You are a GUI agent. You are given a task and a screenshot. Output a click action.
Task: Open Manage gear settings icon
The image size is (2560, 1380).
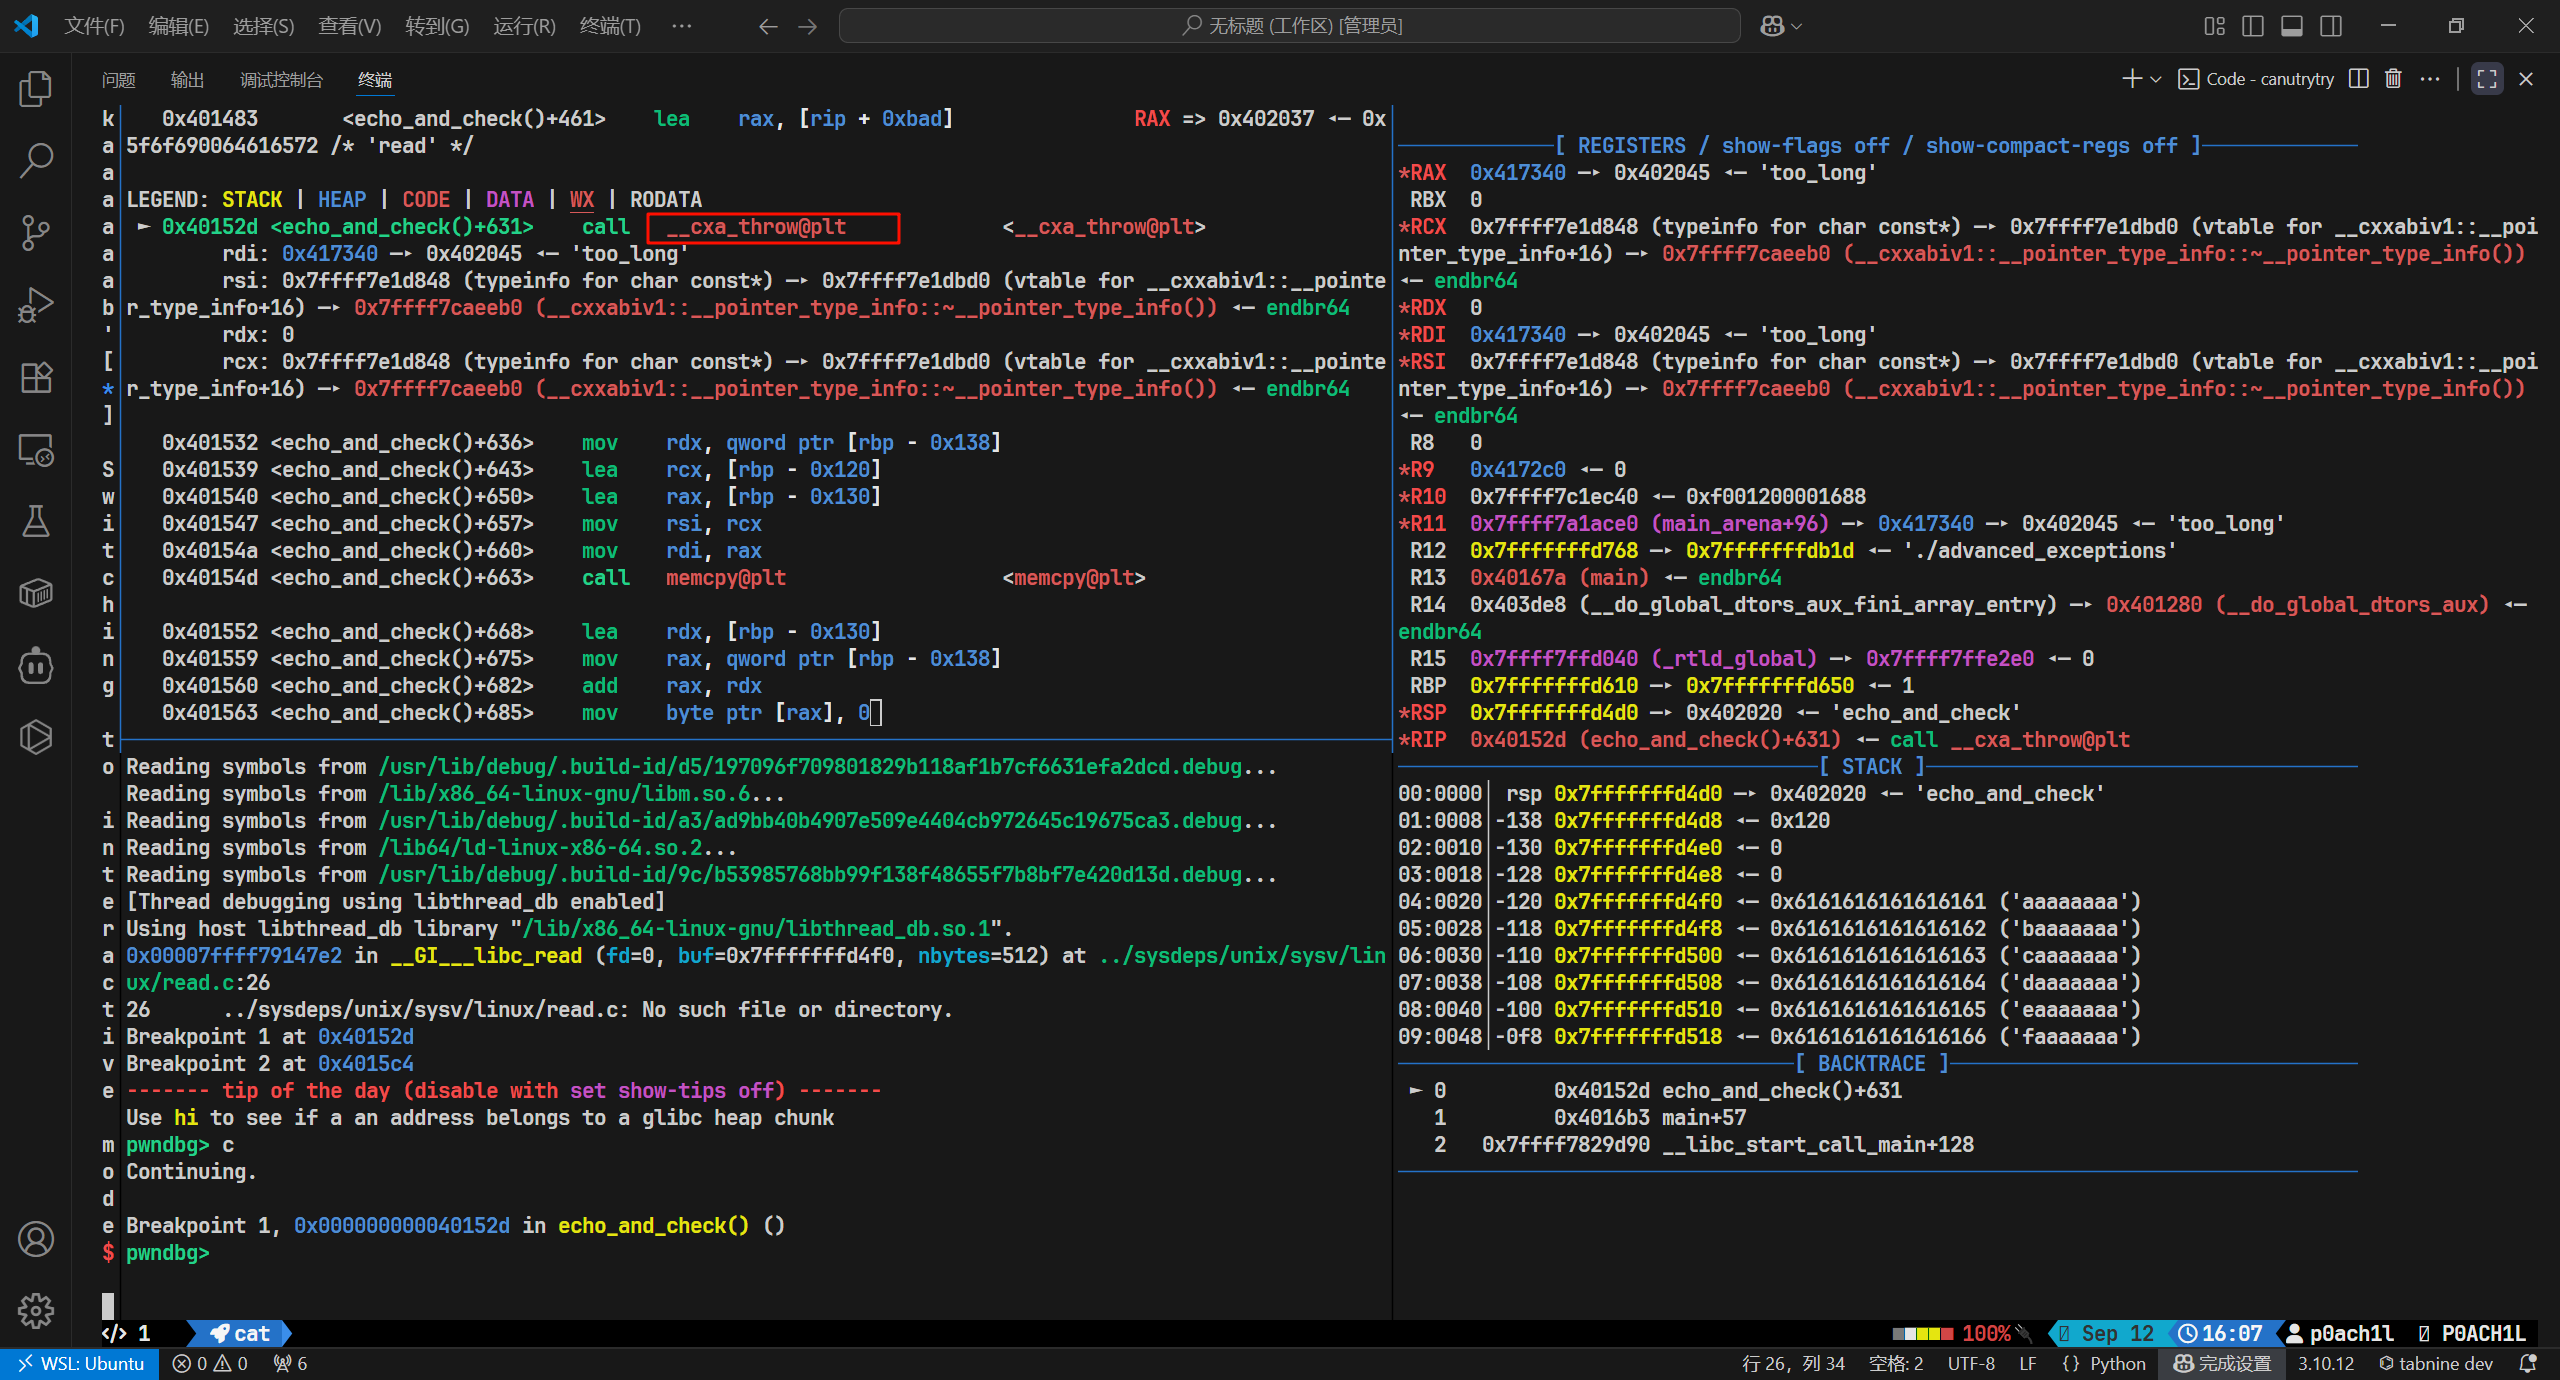click(36, 1310)
